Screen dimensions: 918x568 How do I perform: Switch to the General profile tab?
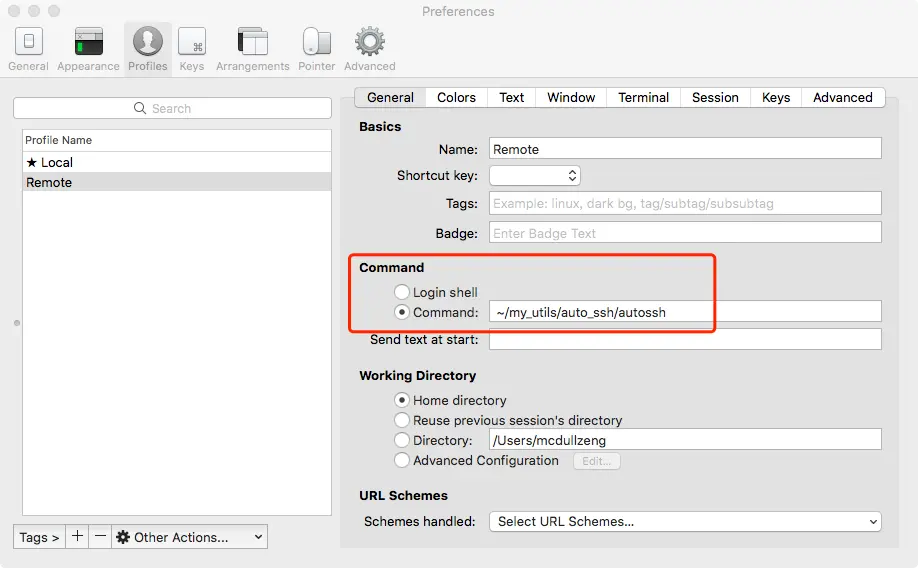pyautogui.click(x=391, y=98)
